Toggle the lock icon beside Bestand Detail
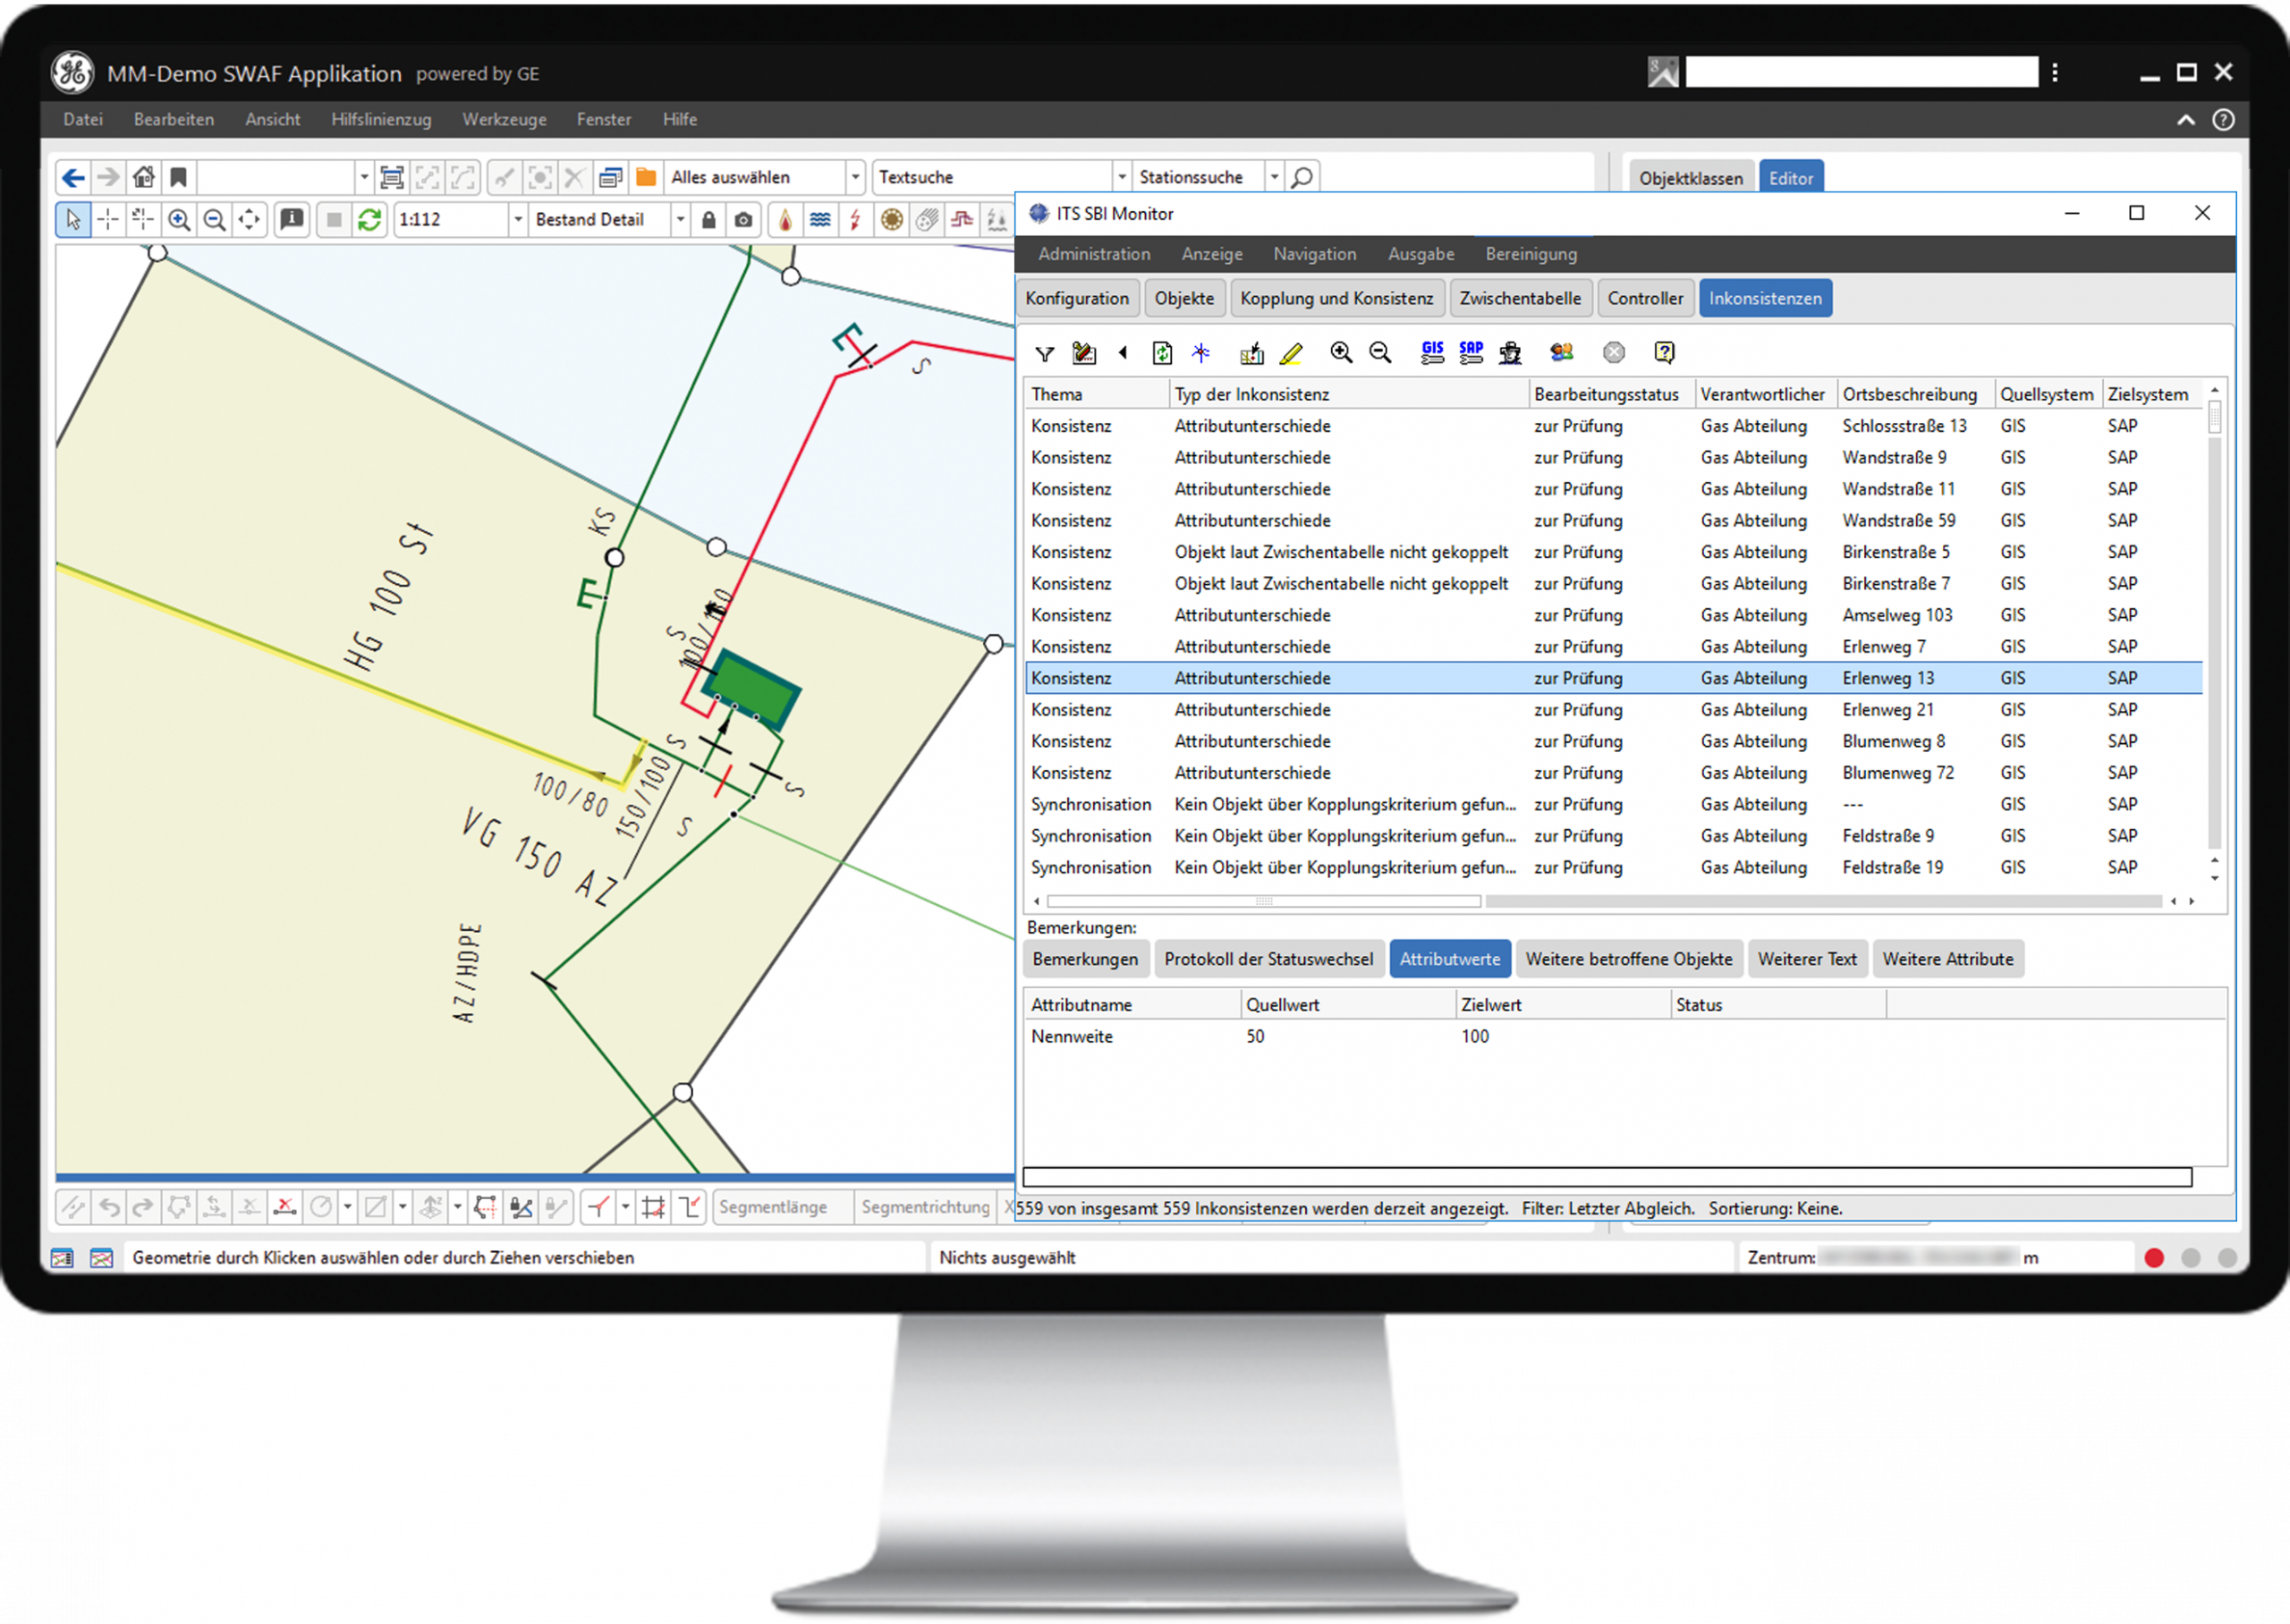This screenshot has width=2290, height=1624. click(709, 220)
